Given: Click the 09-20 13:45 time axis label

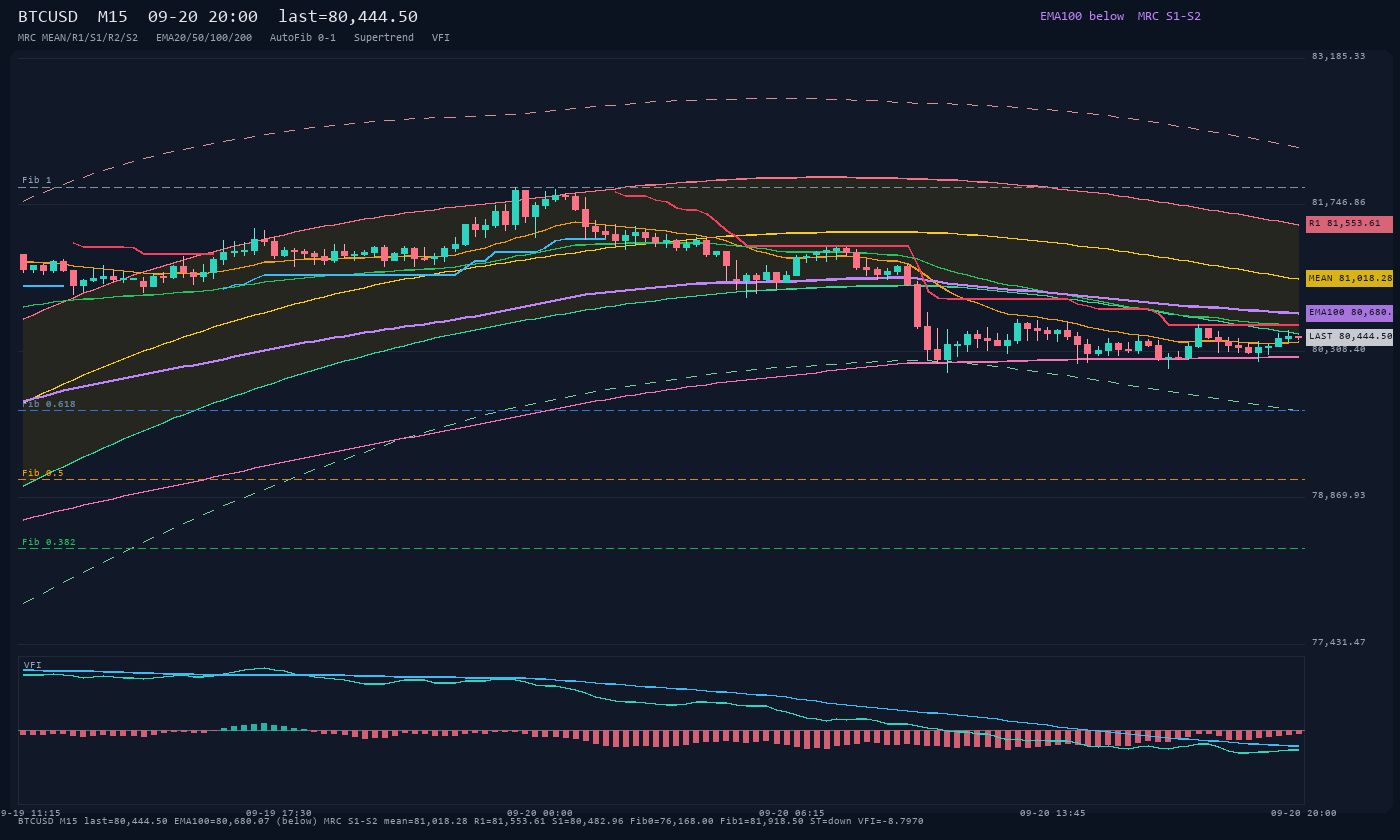Looking at the screenshot, I should point(1053,813).
